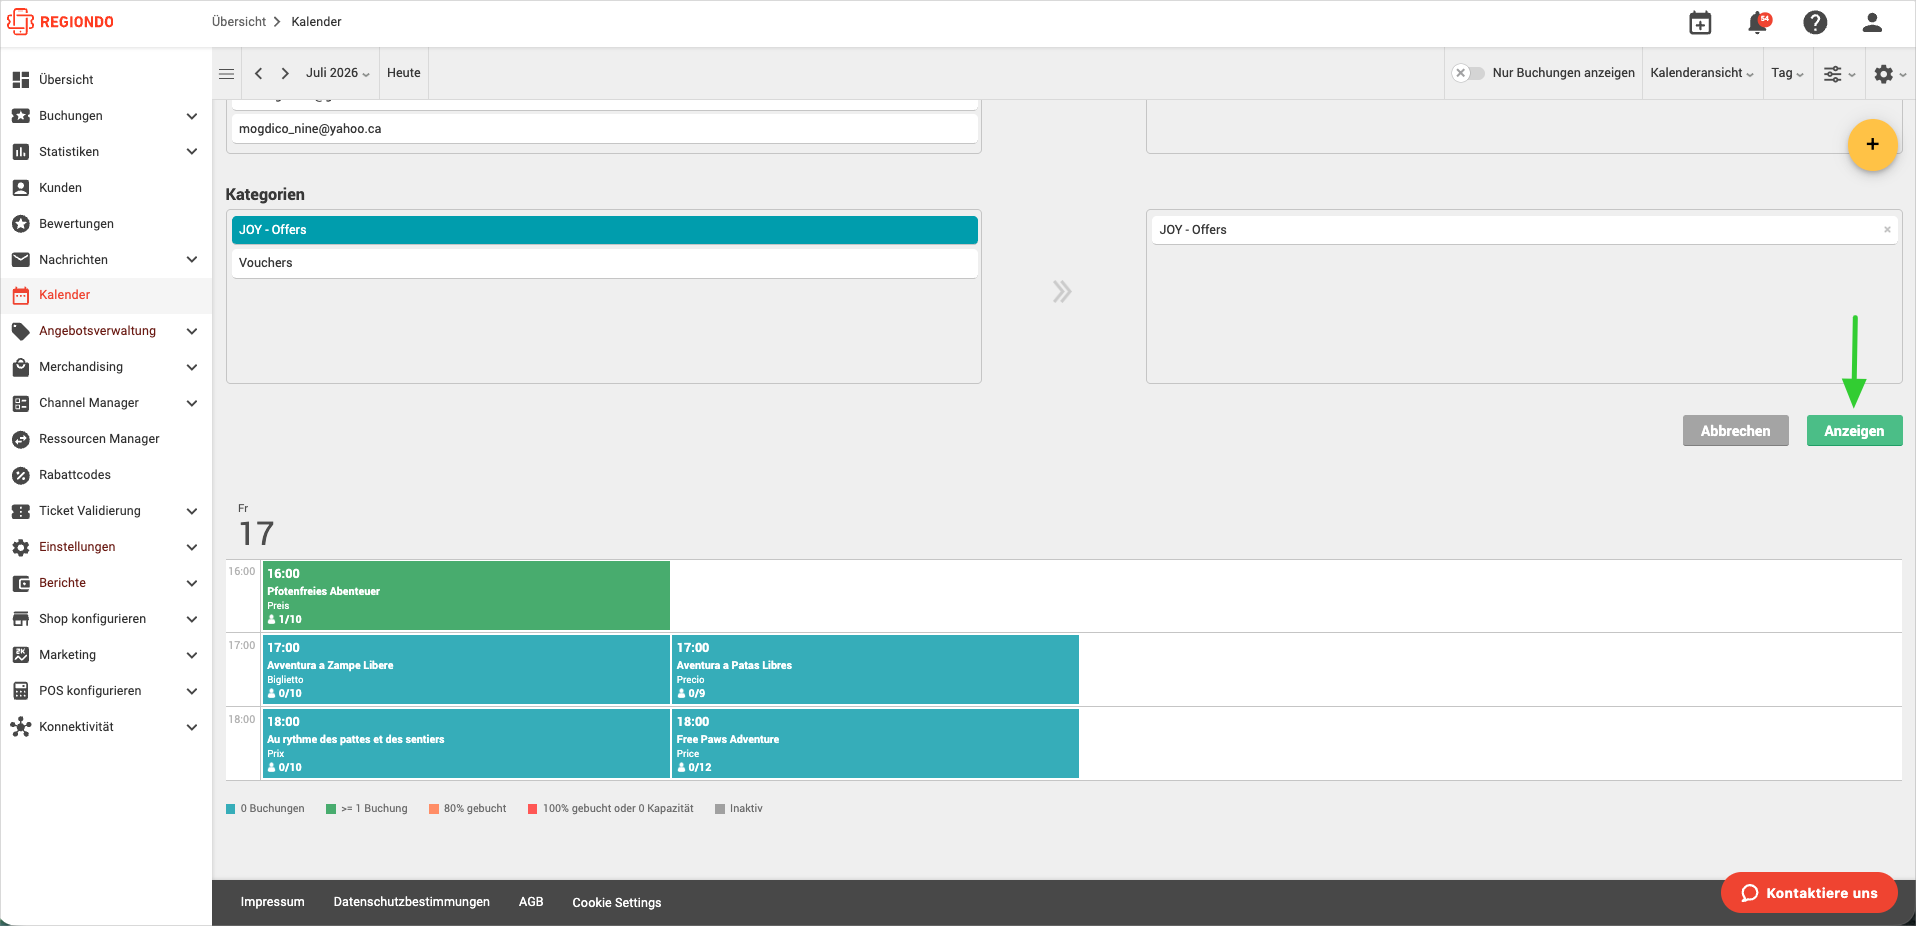Go to previous day arrow

click(x=259, y=73)
